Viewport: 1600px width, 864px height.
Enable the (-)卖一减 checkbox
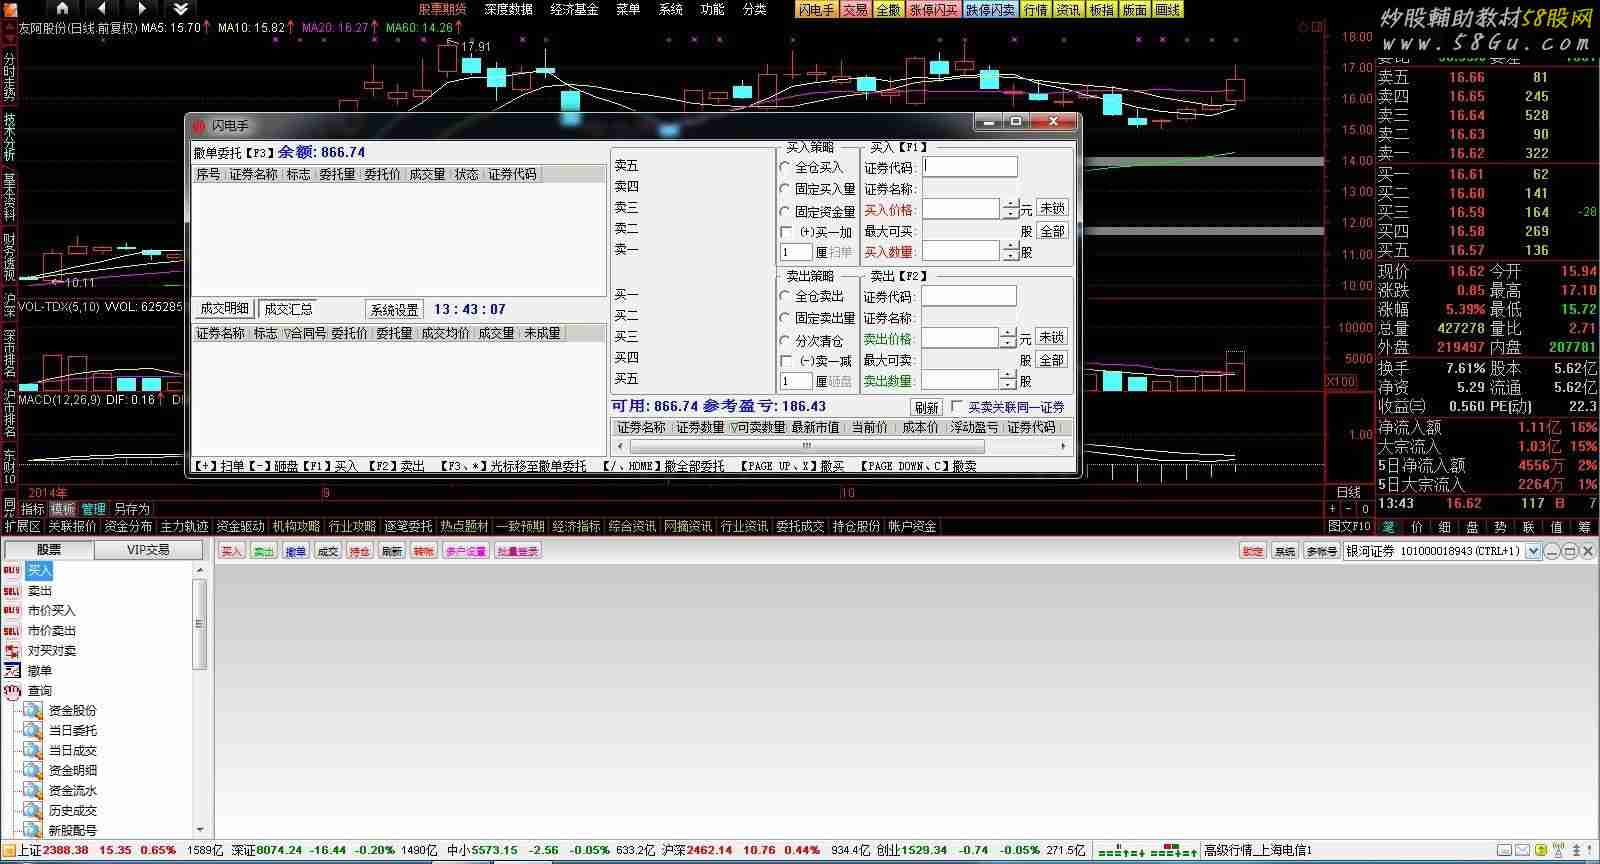coord(786,361)
